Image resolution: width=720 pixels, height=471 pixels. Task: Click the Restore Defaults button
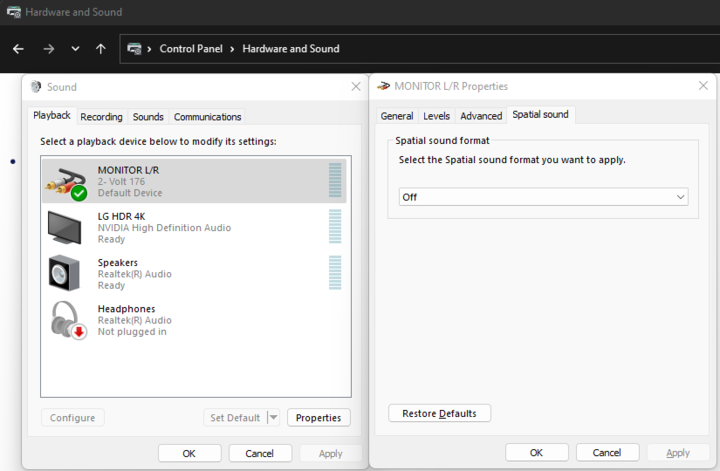tap(439, 413)
